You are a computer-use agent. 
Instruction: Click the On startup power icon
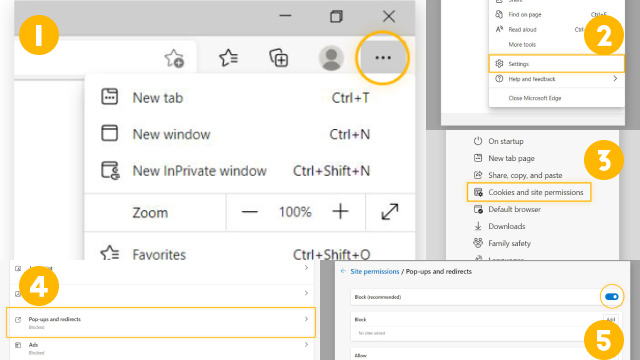(x=478, y=141)
